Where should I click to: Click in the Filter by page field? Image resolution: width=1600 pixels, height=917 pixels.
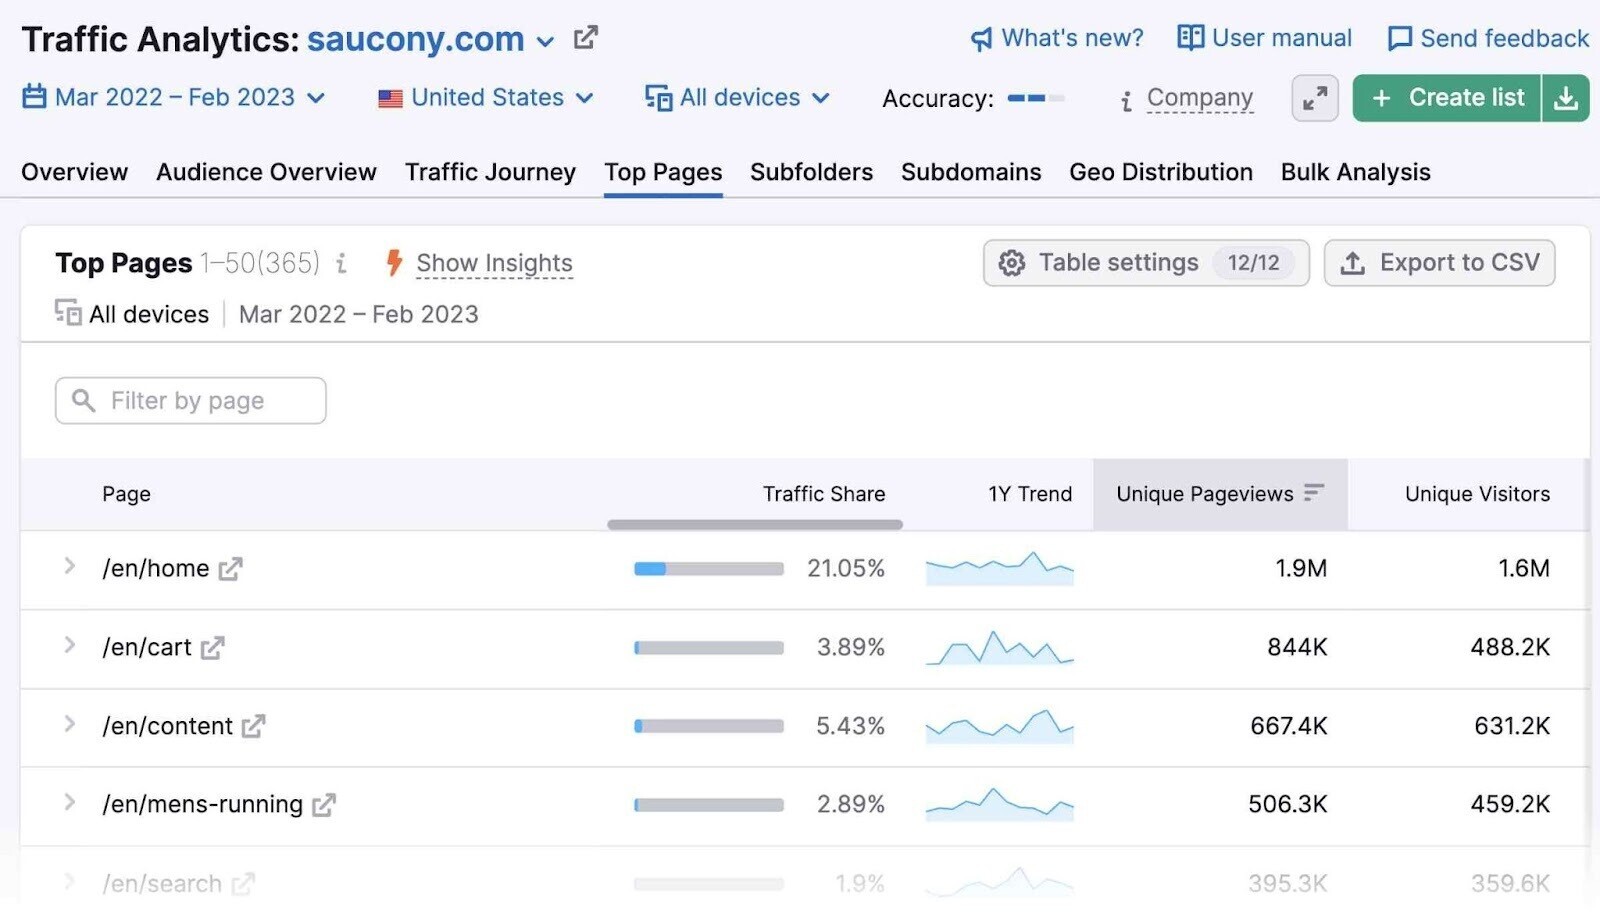point(190,401)
